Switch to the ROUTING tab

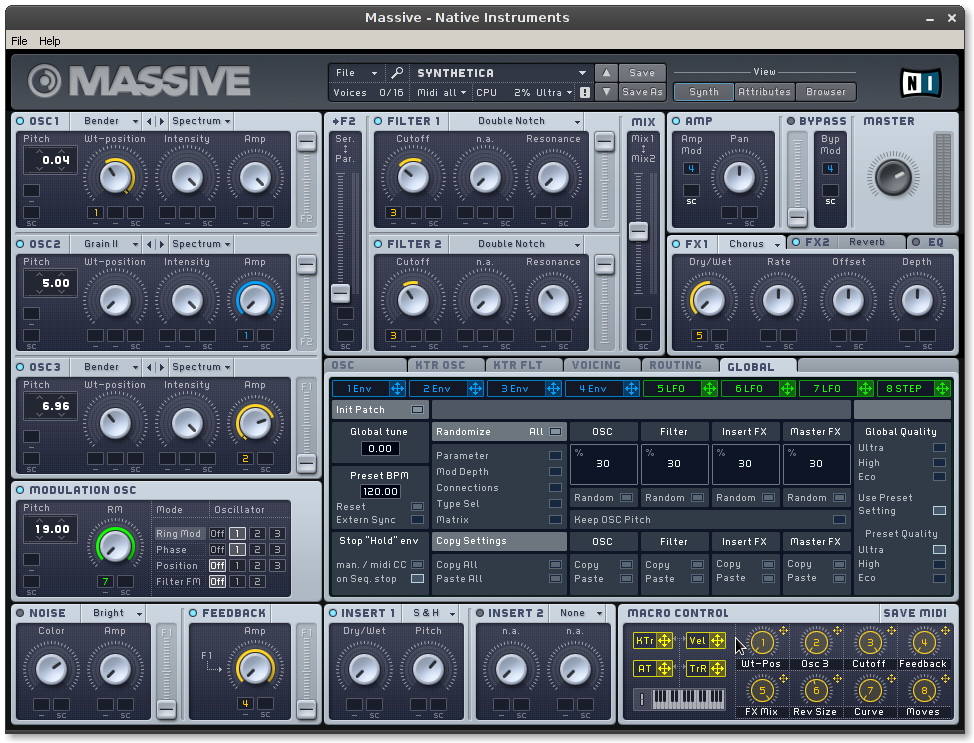[675, 366]
